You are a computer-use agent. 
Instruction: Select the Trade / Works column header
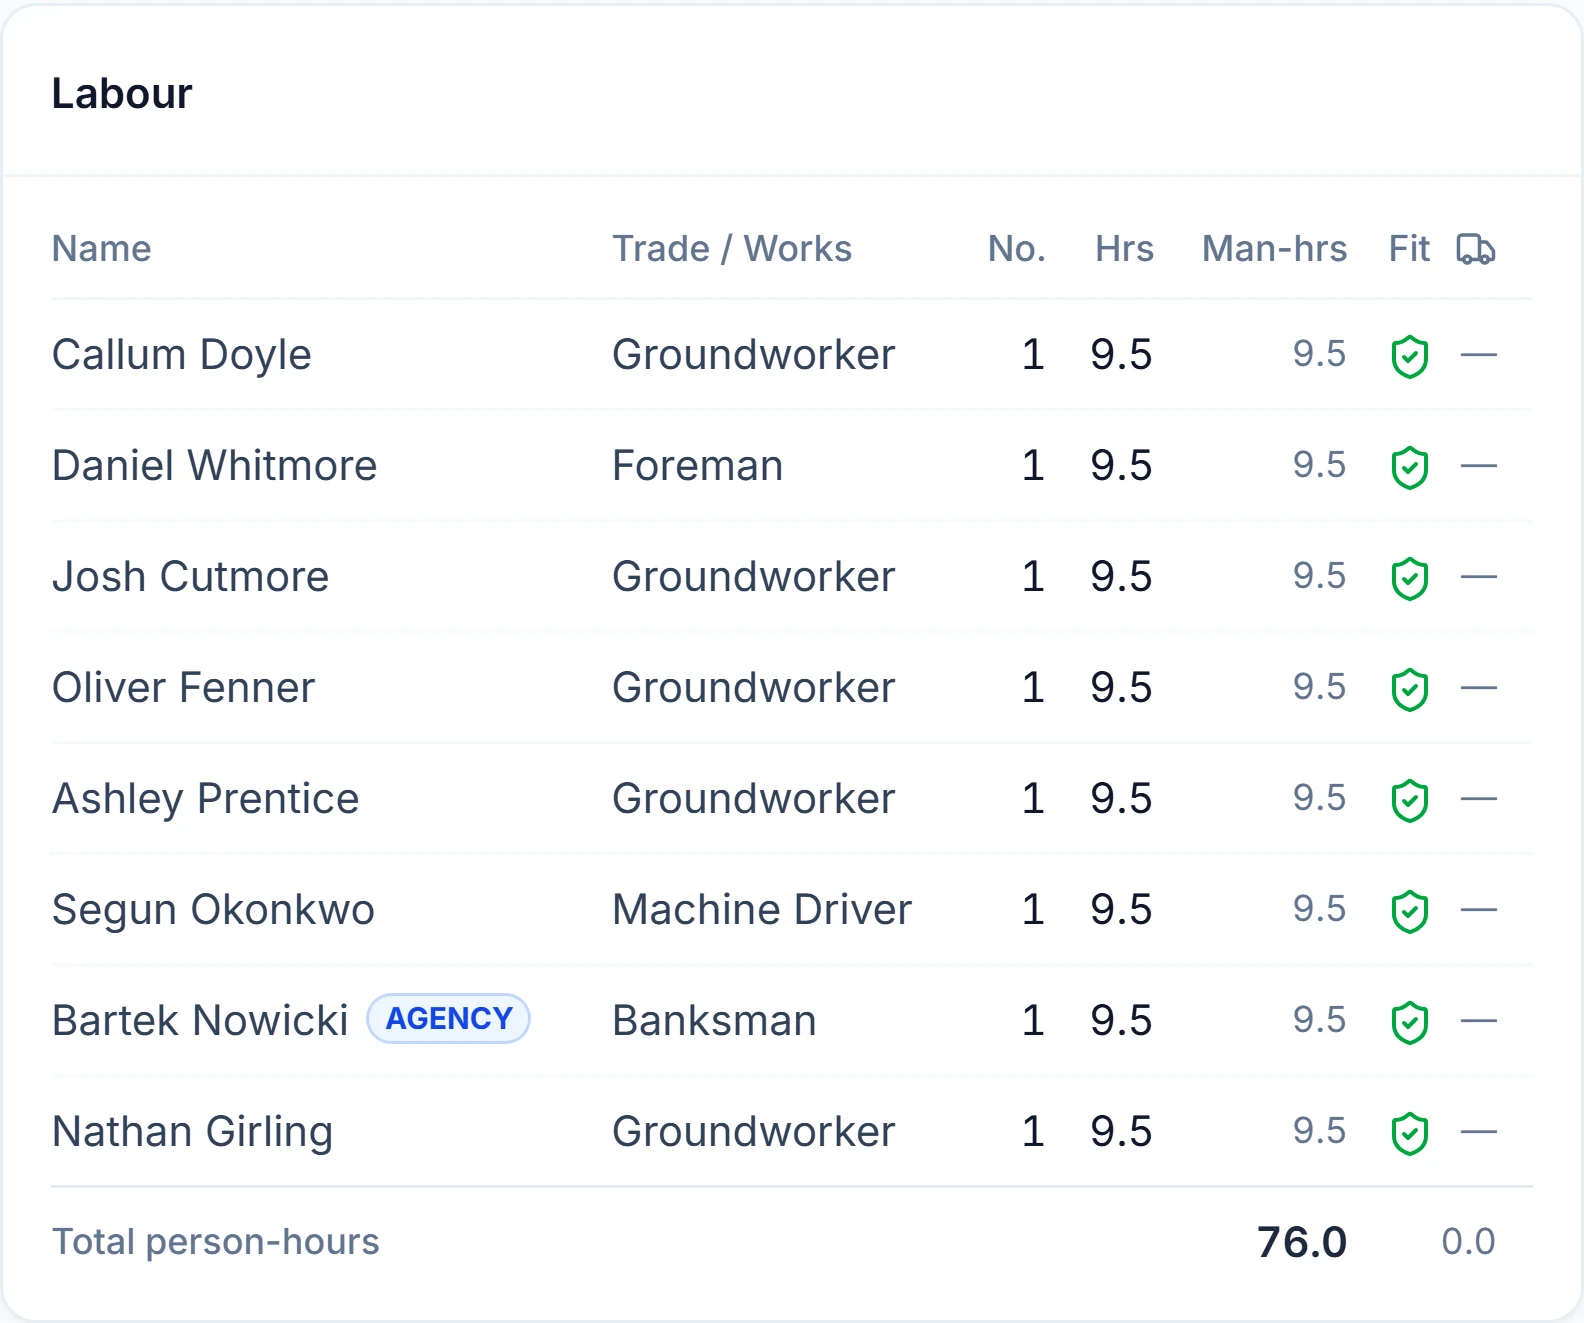coord(732,249)
